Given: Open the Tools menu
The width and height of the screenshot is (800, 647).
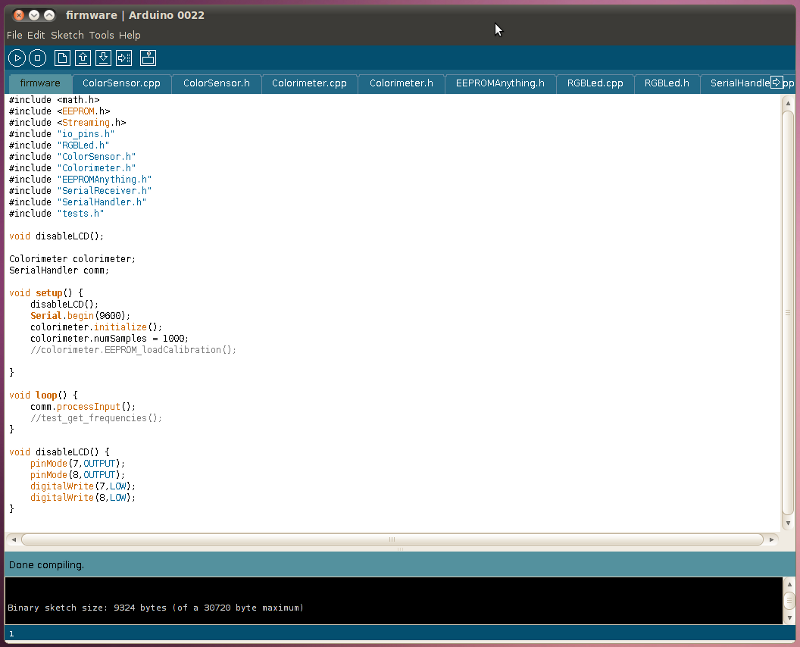Looking at the screenshot, I should [100, 35].
